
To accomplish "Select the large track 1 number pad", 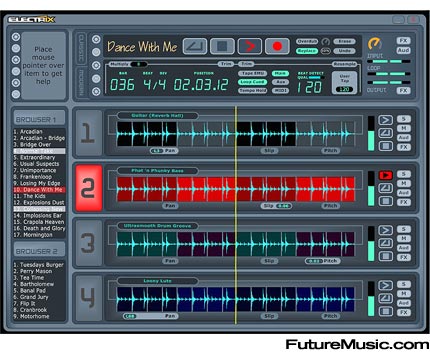I will pos(88,133).
